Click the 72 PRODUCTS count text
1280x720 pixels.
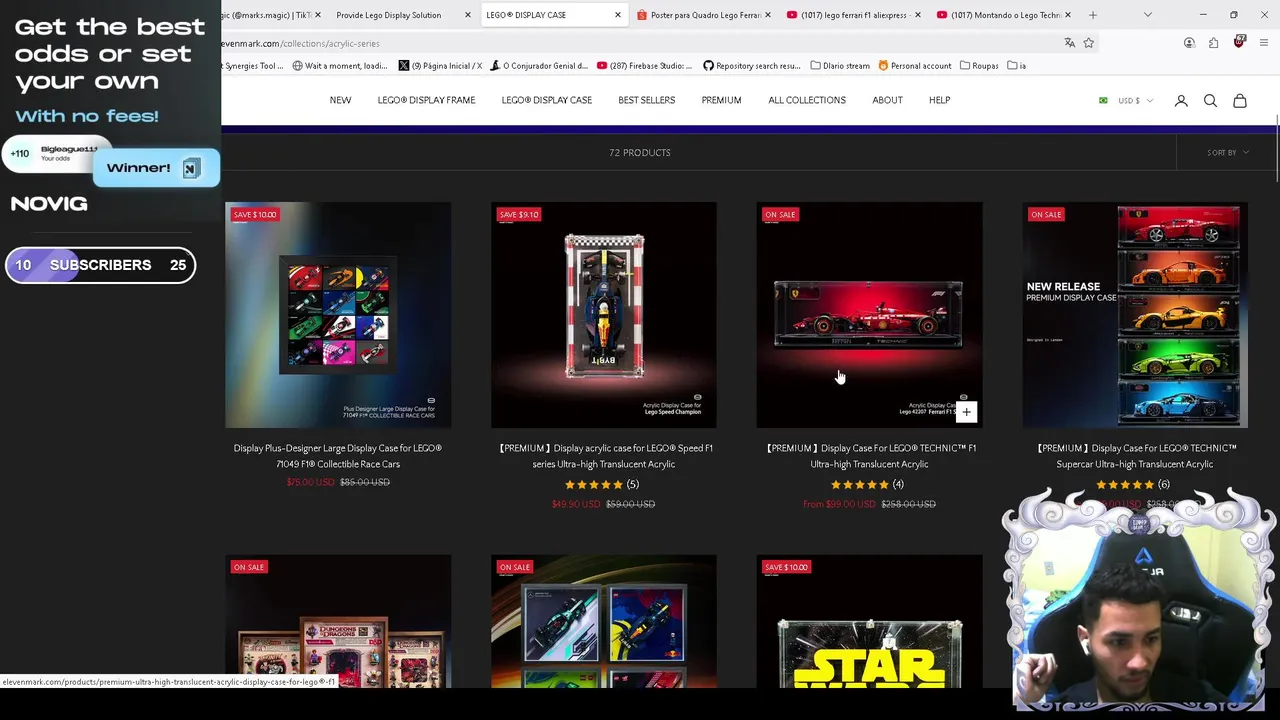click(640, 153)
